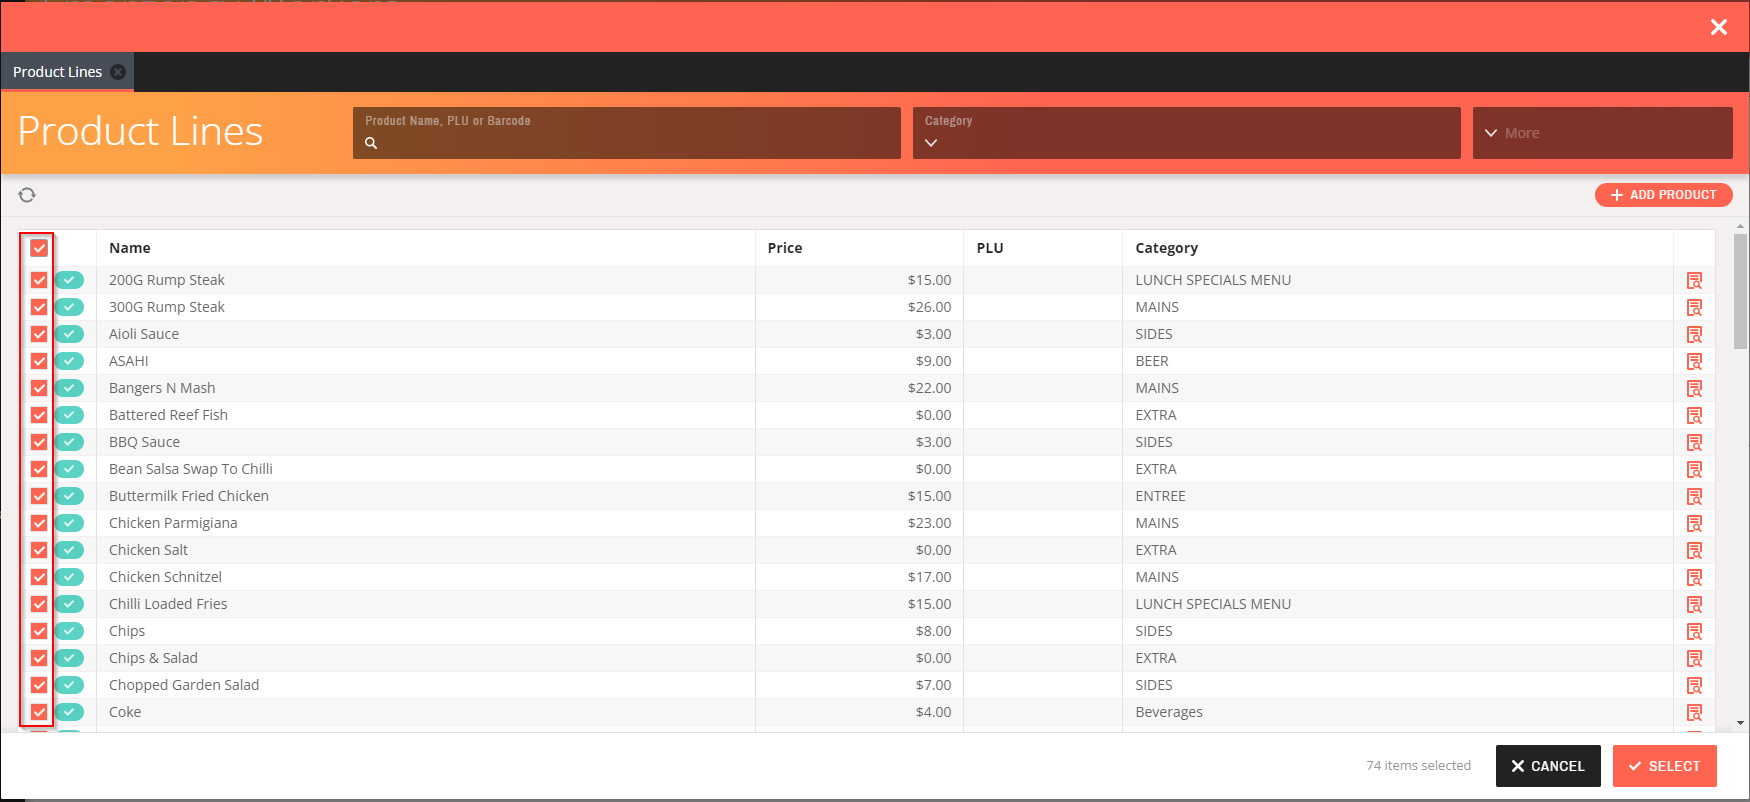
Task: Click the 74 items selected text
Action: (1418, 766)
